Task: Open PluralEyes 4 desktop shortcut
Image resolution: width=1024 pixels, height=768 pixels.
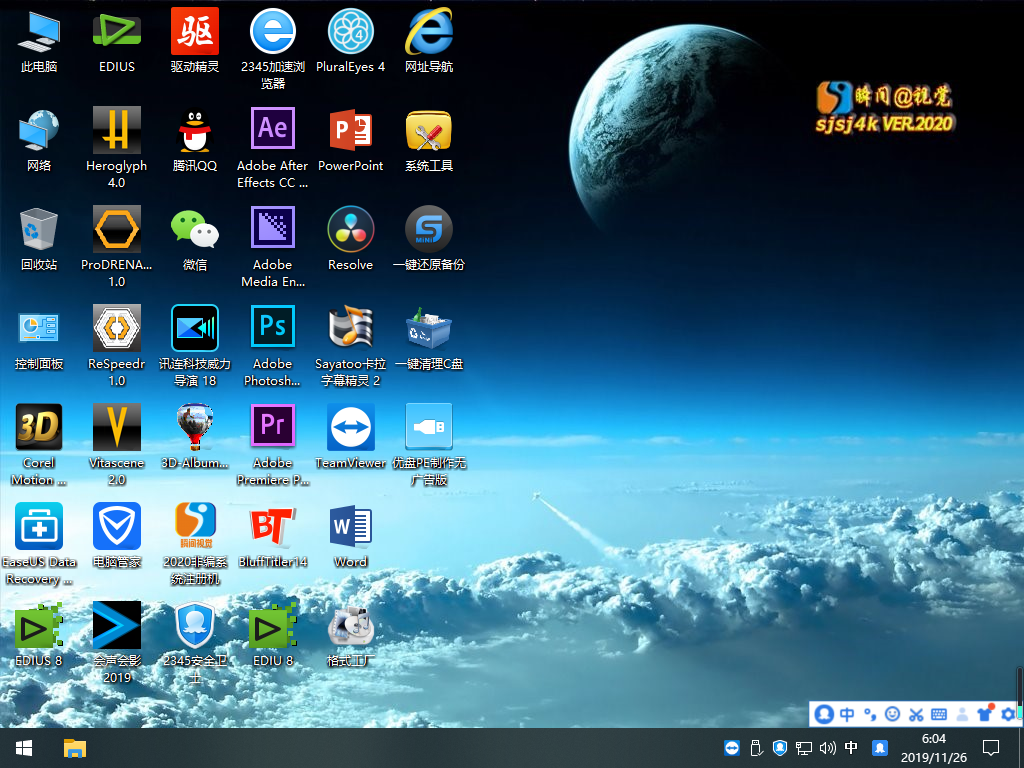Action: [x=351, y=31]
